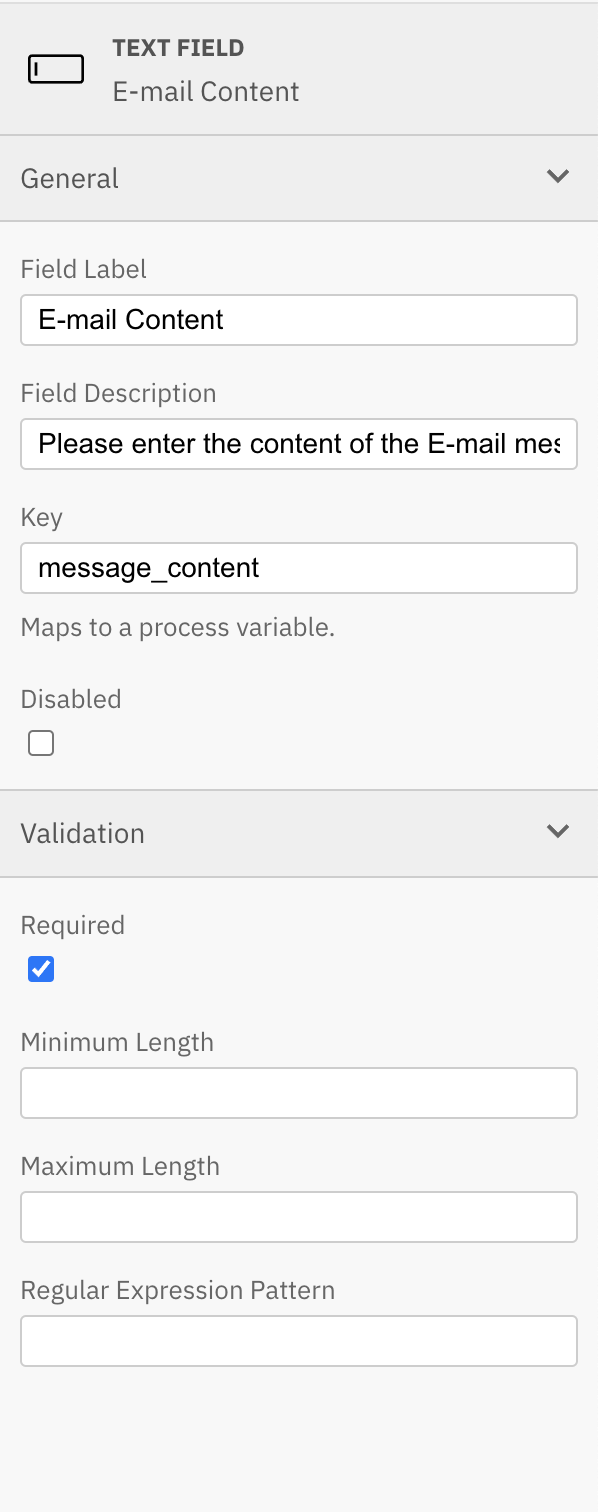Click the Text Field type icon
This screenshot has height=1512, width=598.
coord(56,69)
